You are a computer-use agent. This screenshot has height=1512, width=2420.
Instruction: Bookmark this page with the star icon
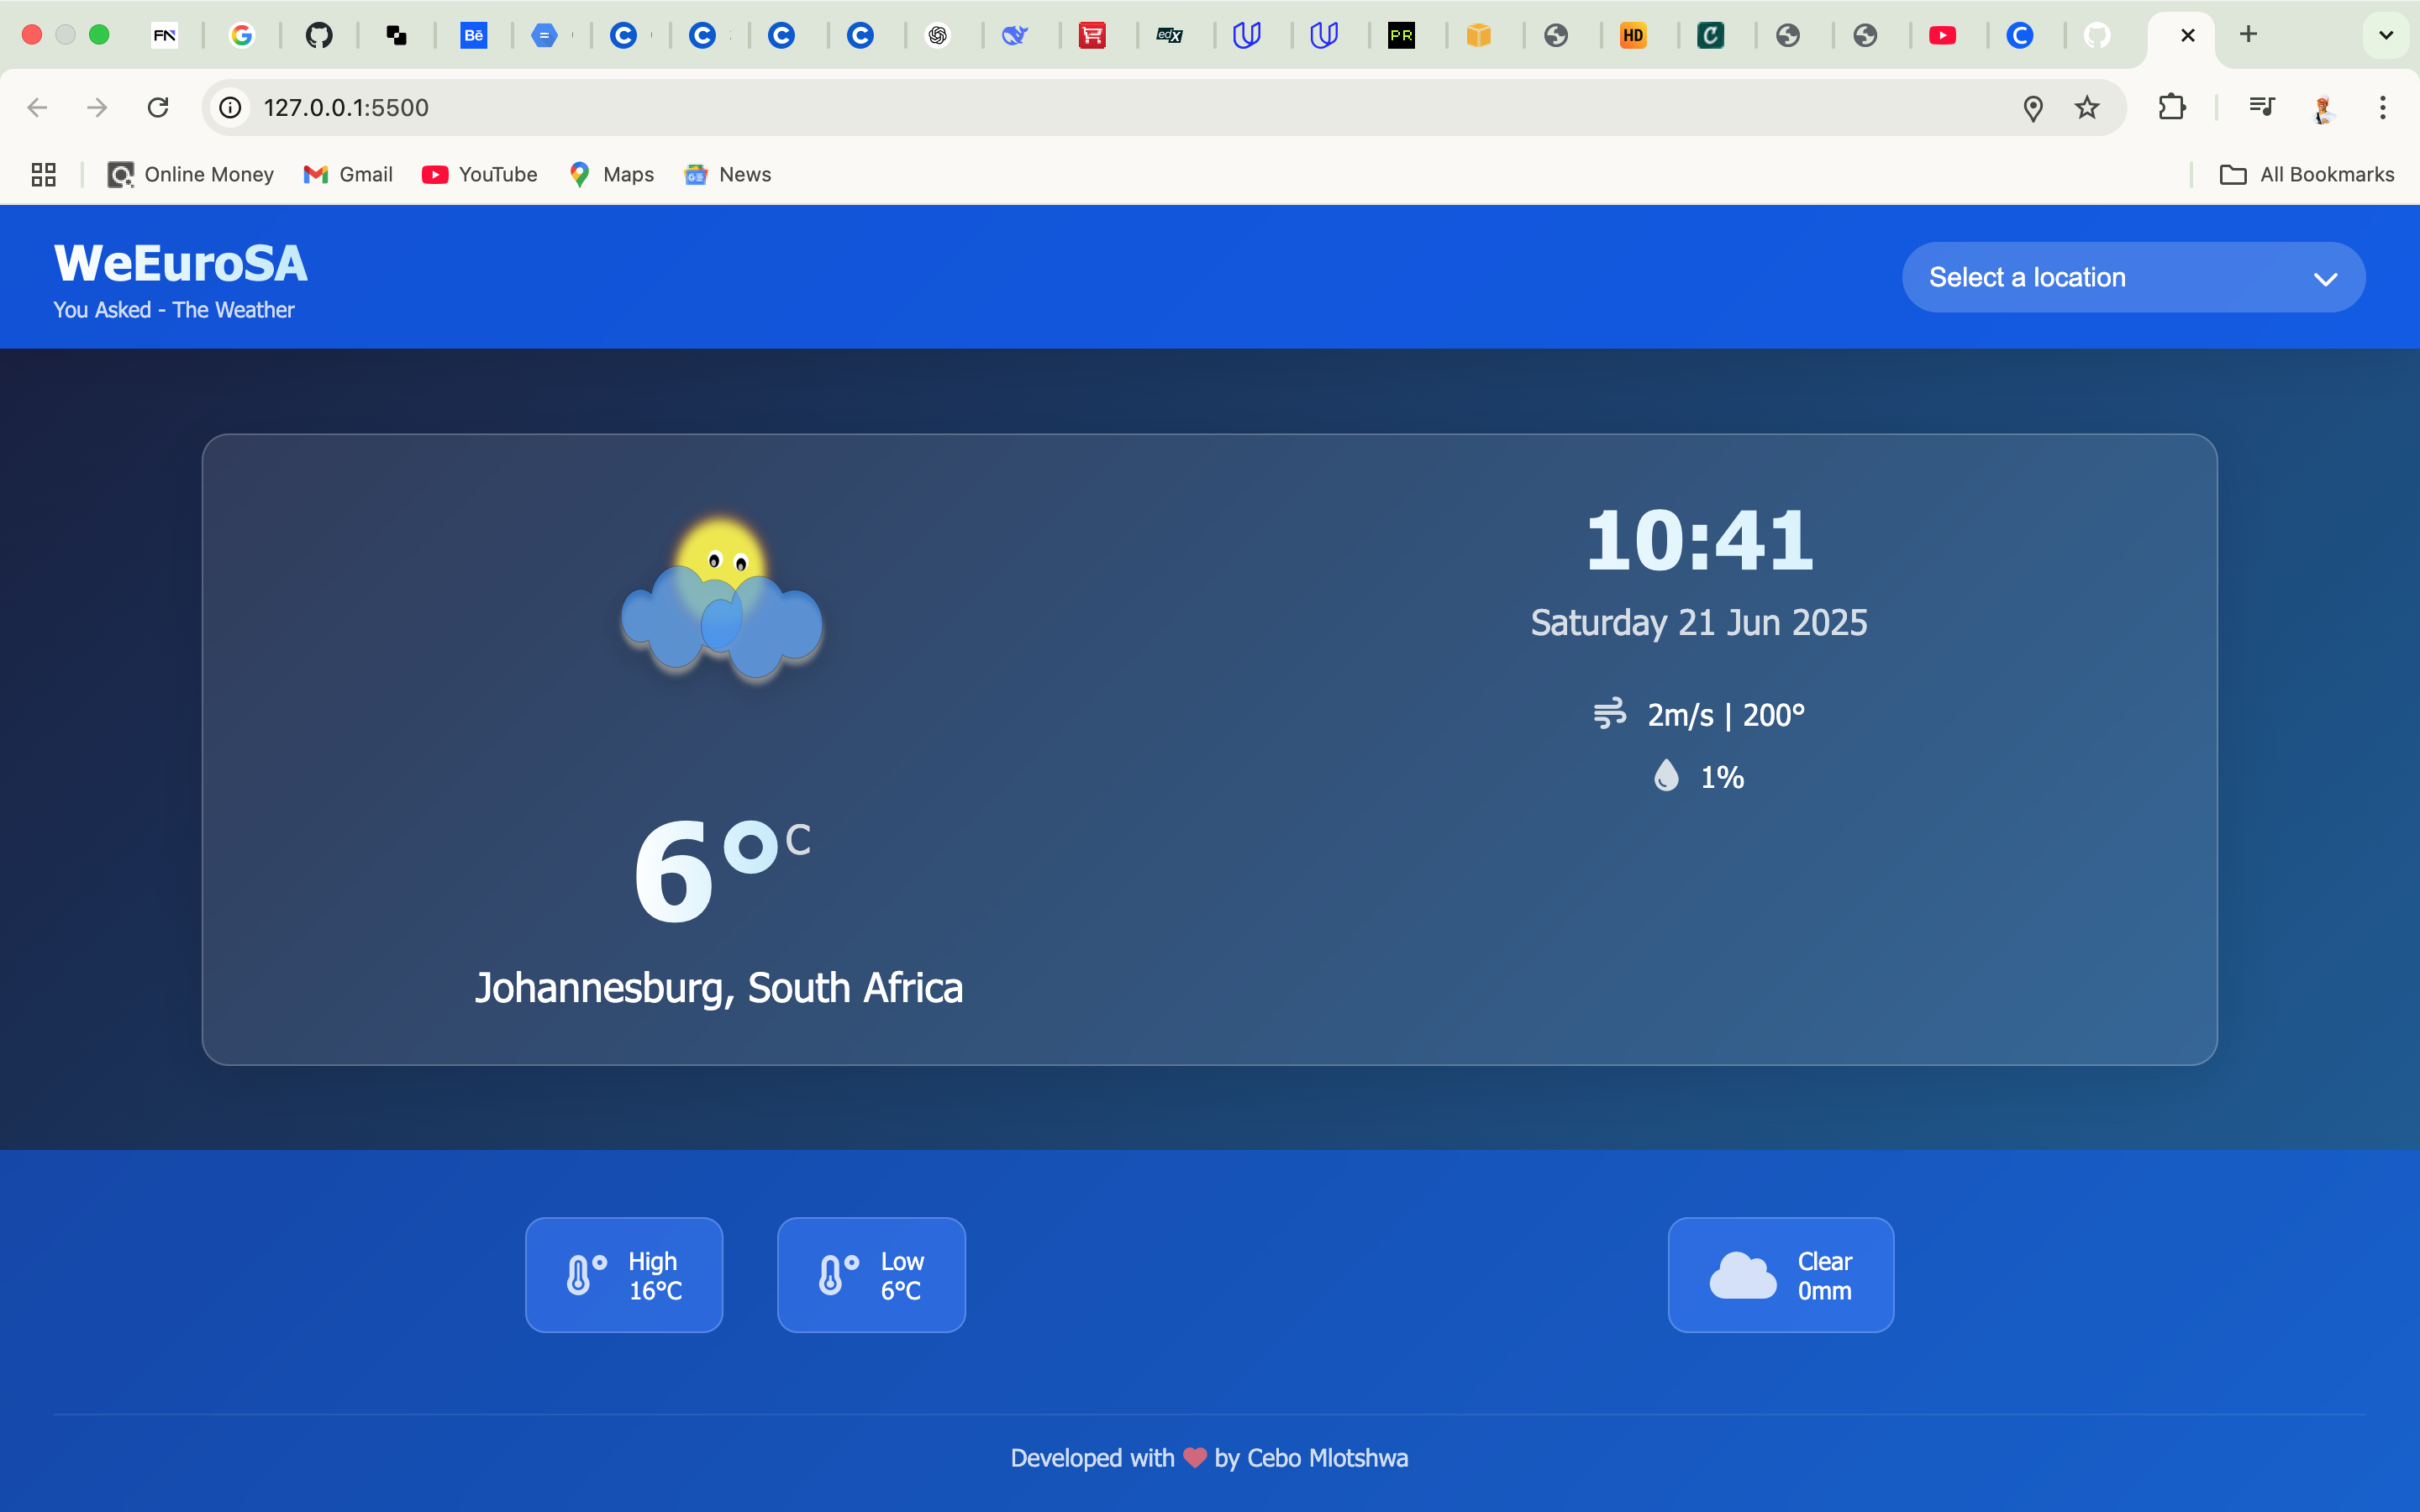click(x=2087, y=107)
